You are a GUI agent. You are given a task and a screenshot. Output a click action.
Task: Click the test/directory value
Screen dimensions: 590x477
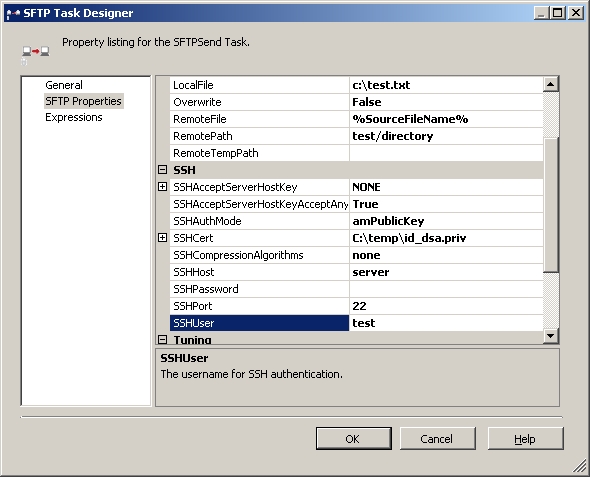point(446,136)
